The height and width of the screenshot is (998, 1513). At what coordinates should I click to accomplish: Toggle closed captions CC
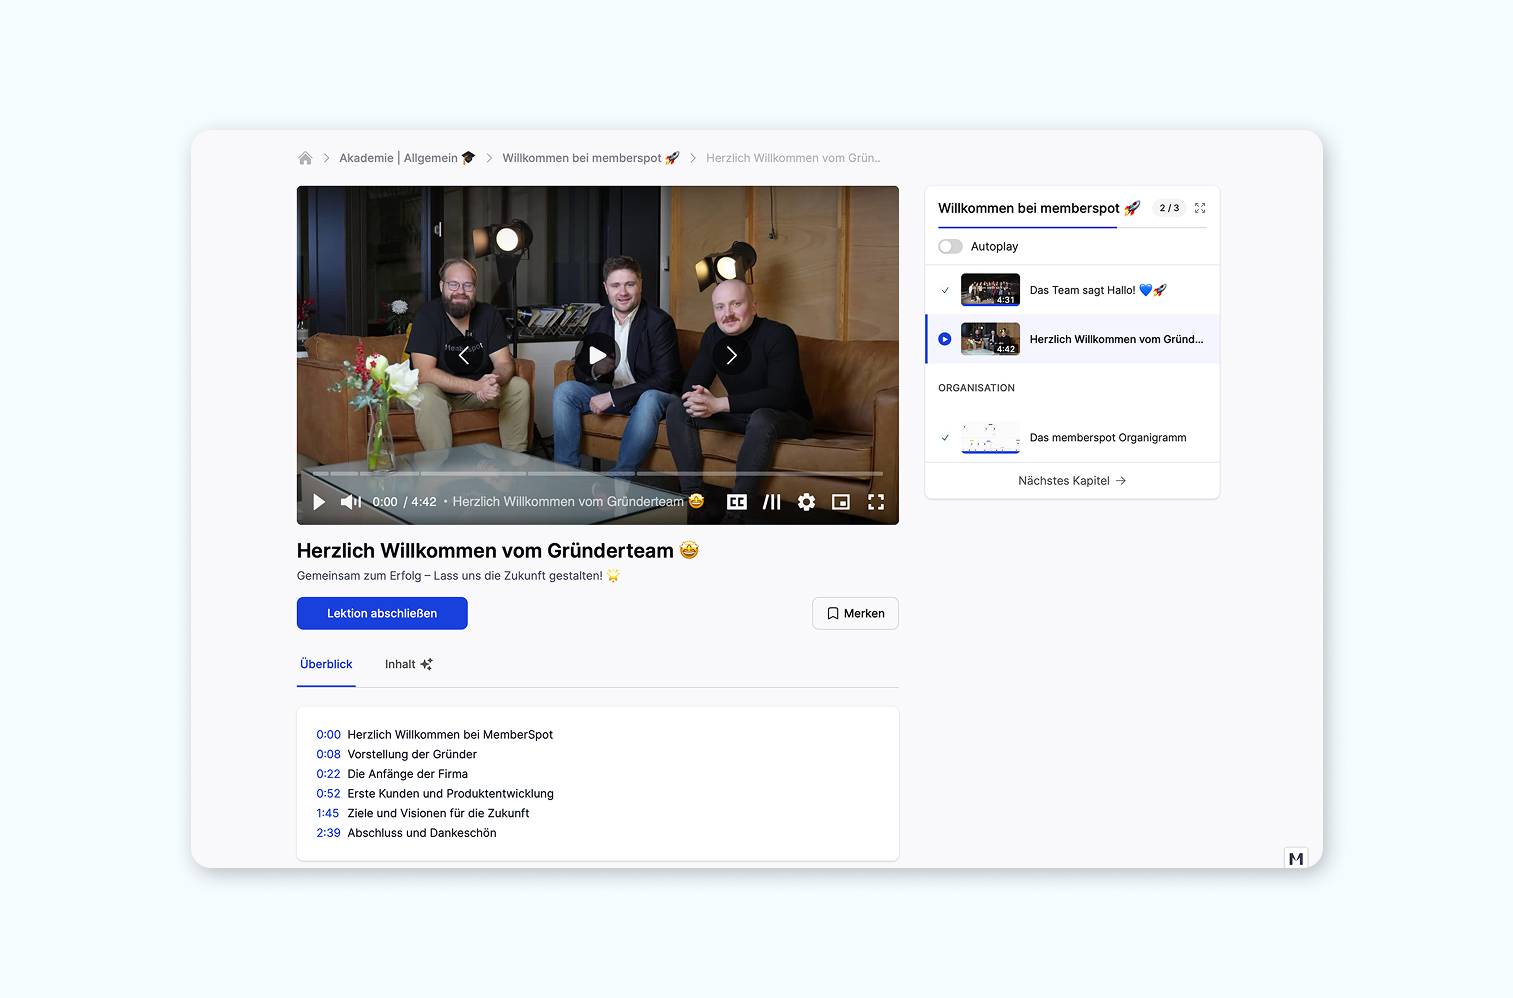737,502
